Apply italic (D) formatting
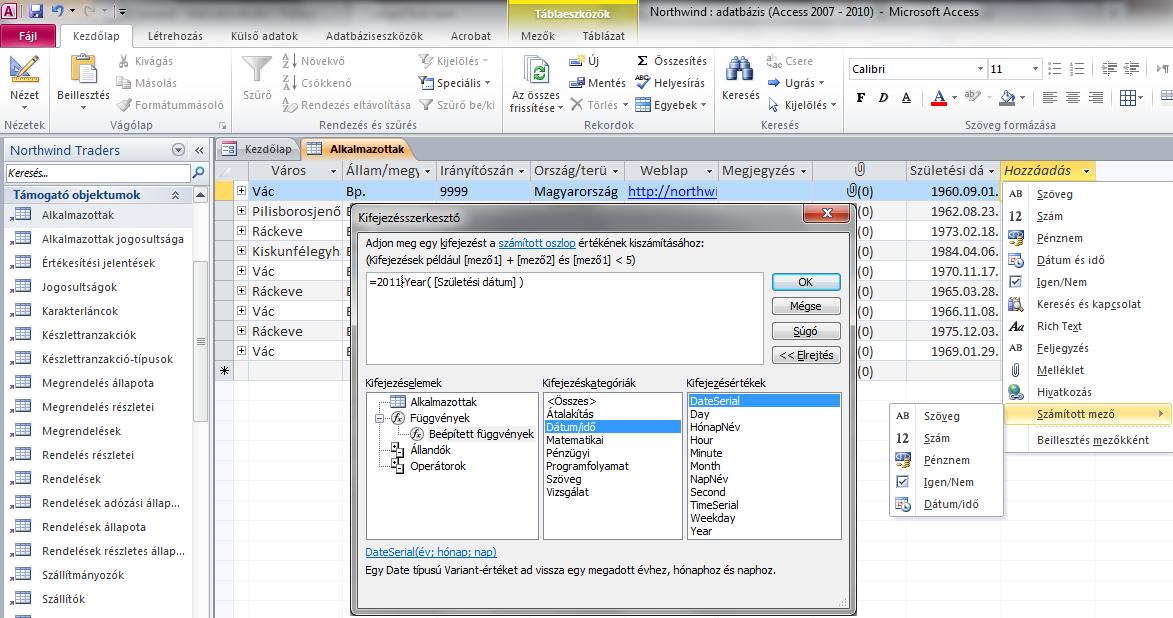 883,97
